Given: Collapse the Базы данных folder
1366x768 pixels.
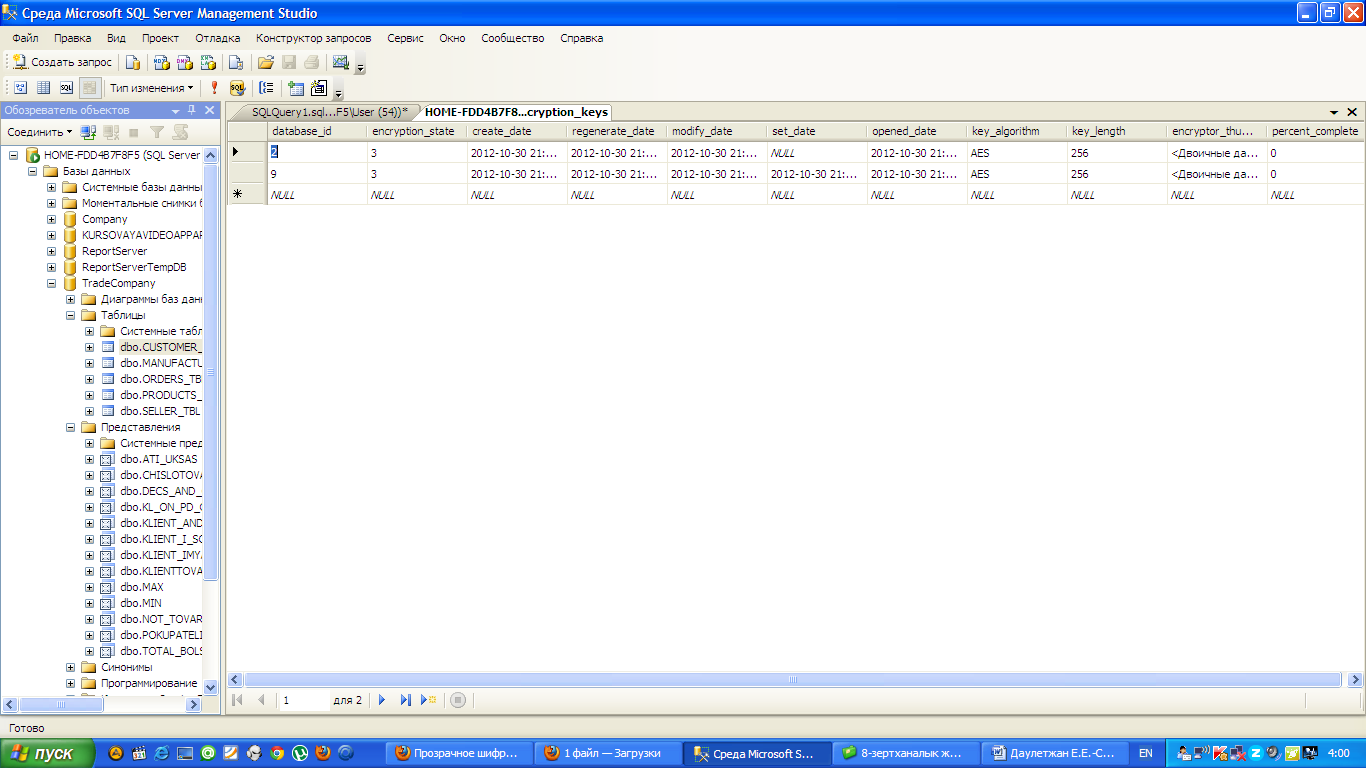Looking at the screenshot, I should point(33,171).
